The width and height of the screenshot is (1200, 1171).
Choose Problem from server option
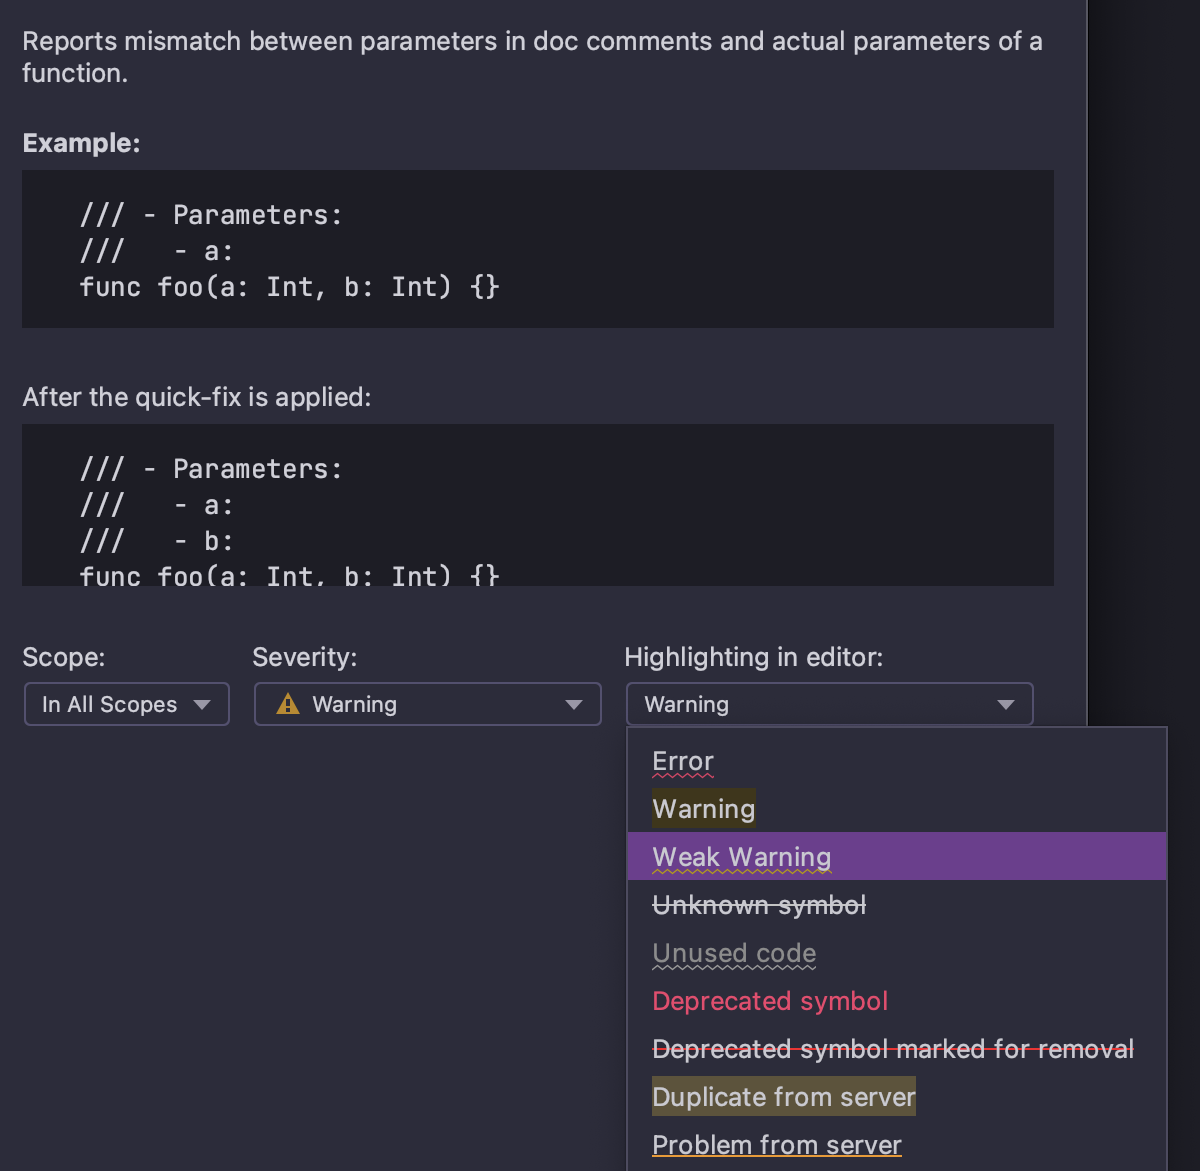[x=776, y=1144]
